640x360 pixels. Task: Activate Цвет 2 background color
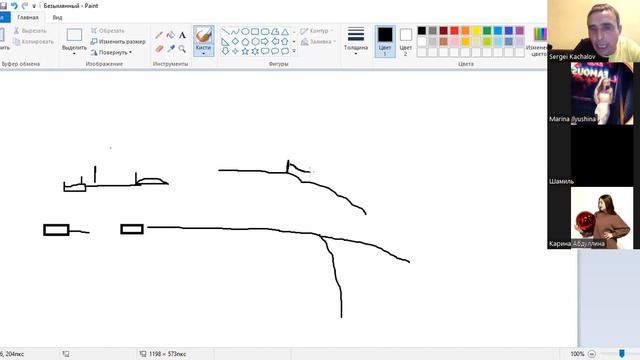click(405, 41)
